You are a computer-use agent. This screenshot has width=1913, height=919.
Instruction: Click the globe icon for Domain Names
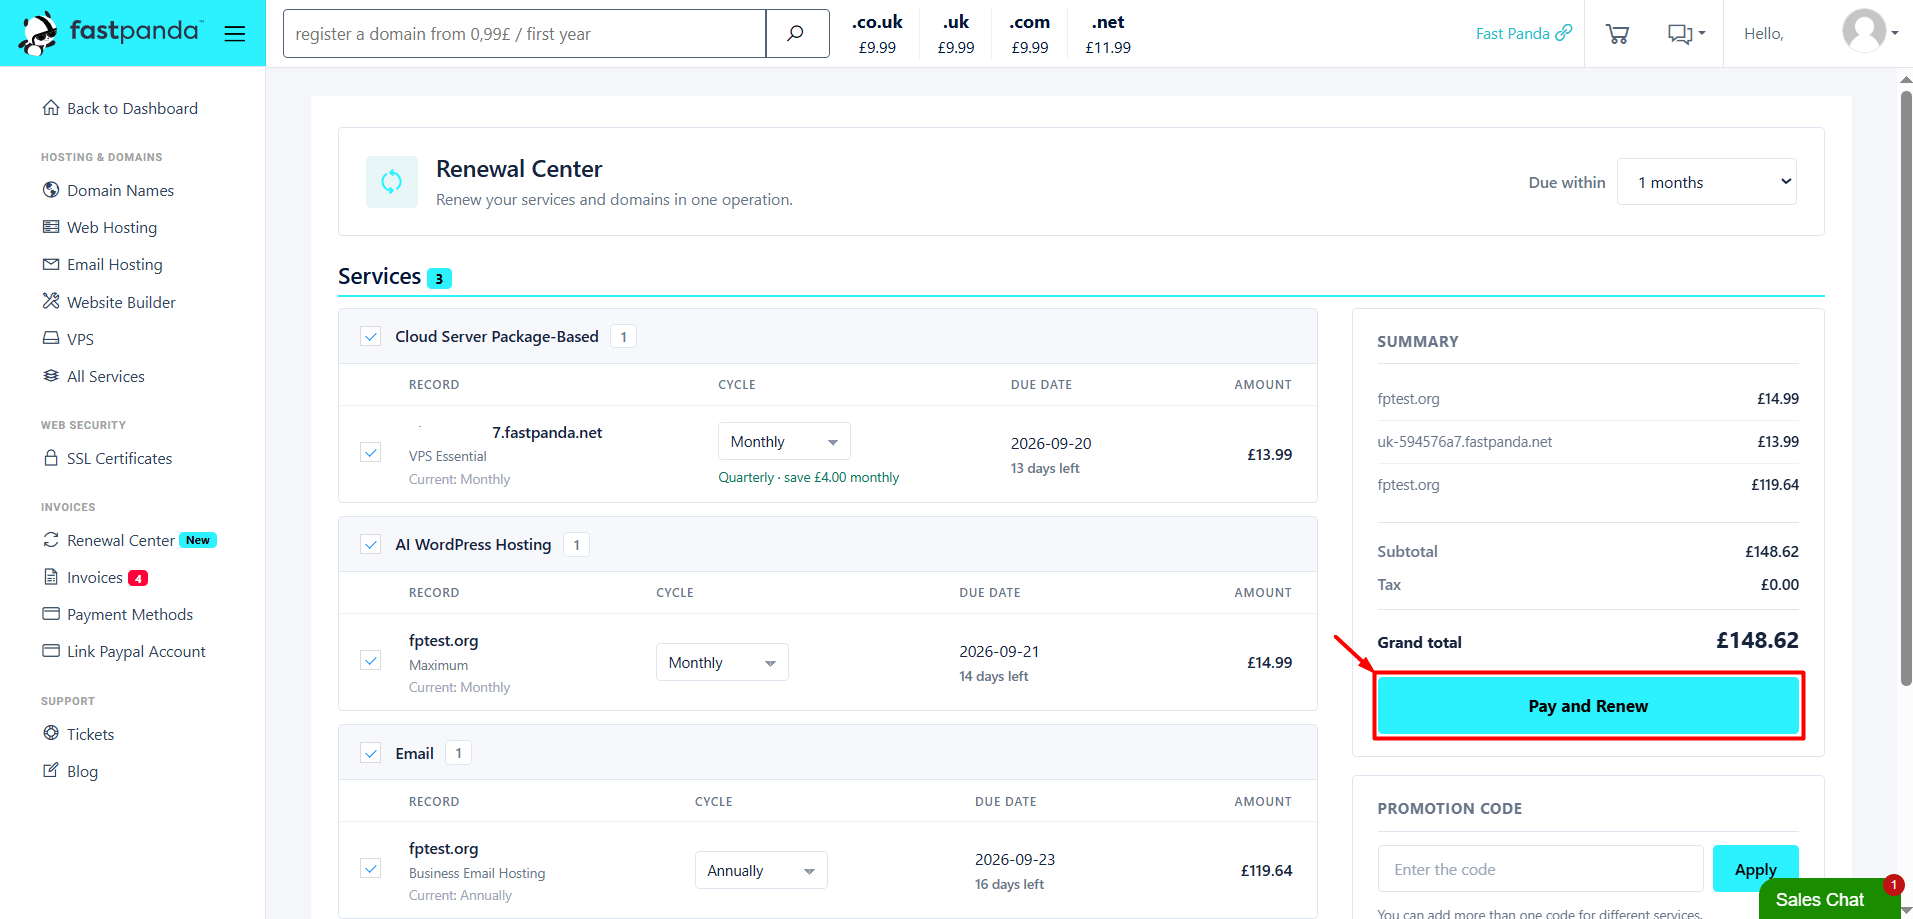(51, 190)
